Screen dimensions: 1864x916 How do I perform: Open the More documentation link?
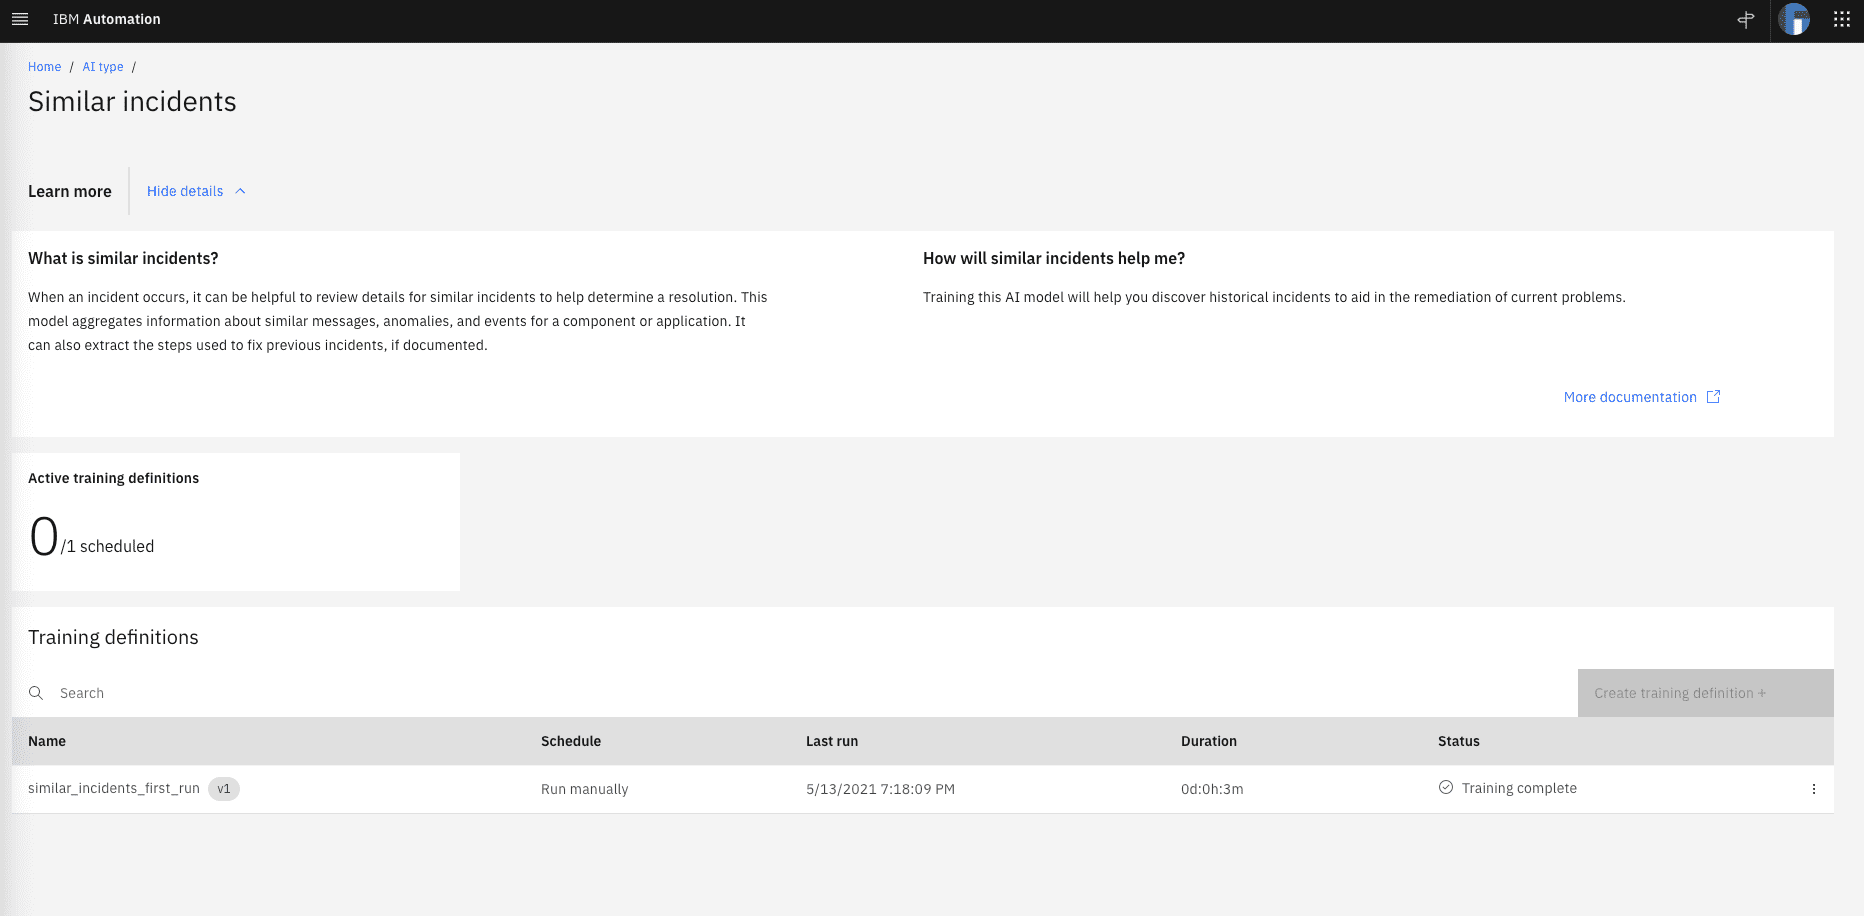click(x=1629, y=397)
